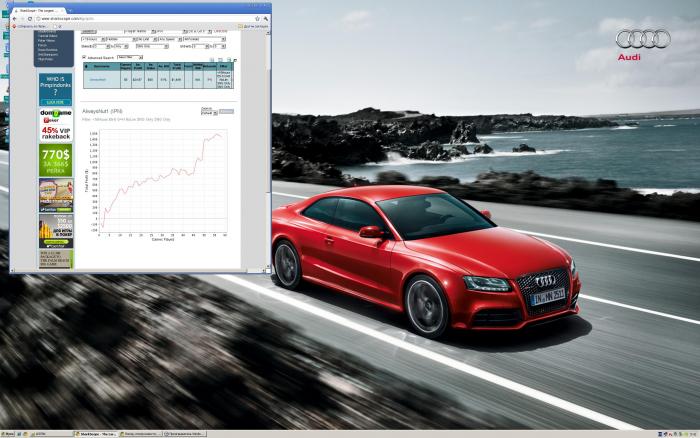Viewport: 700px width, 438px height.
Task: Click the gray button beside the Default dropdown
Action: click(x=226, y=112)
